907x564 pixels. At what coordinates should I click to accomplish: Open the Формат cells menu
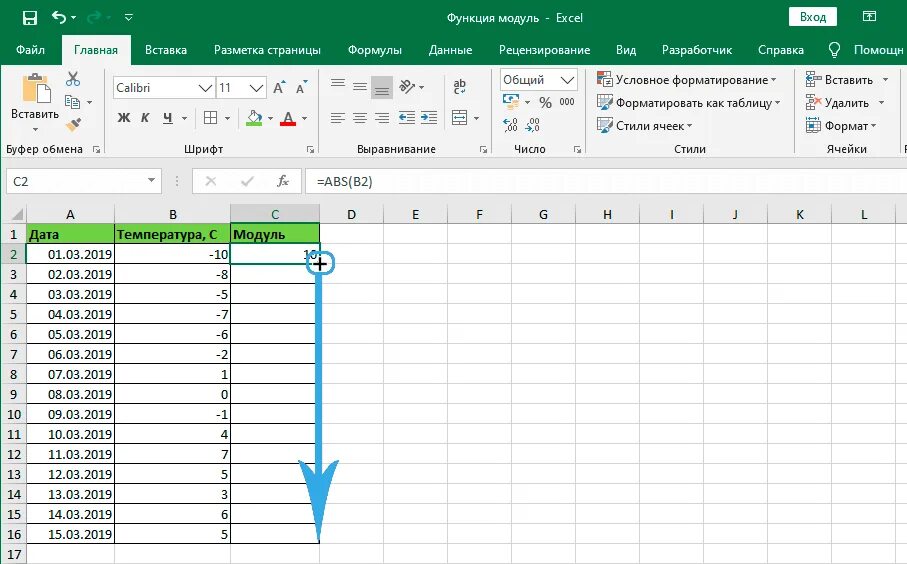pos(841,126)
